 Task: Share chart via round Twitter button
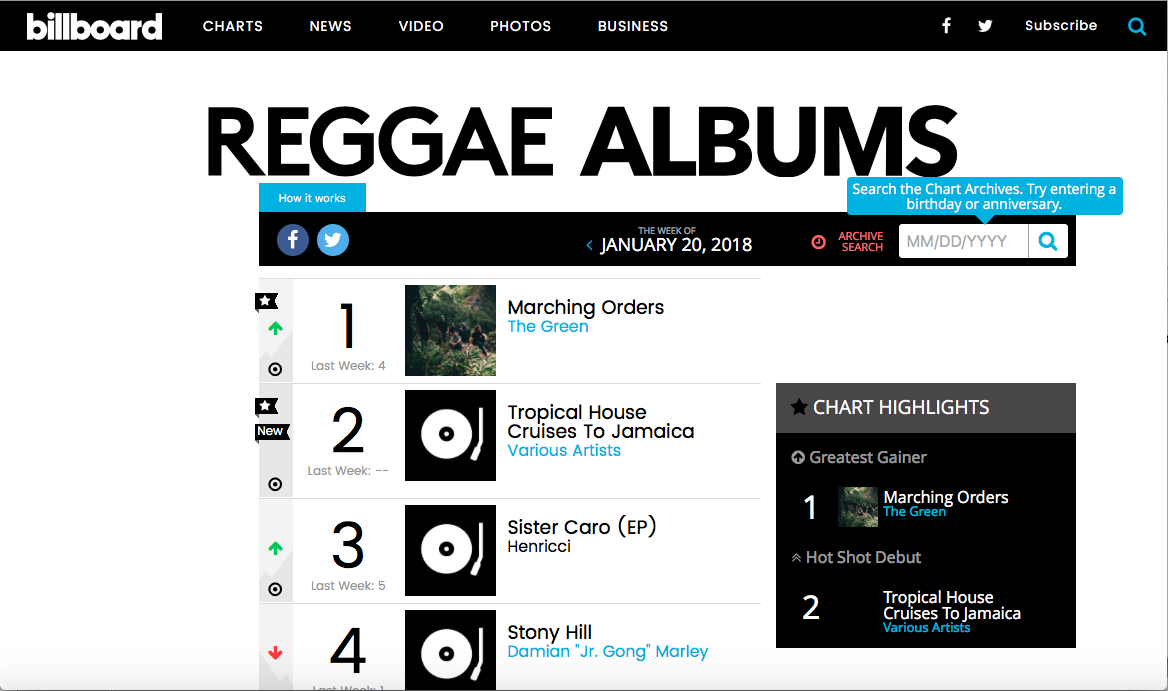click(333, 240)
